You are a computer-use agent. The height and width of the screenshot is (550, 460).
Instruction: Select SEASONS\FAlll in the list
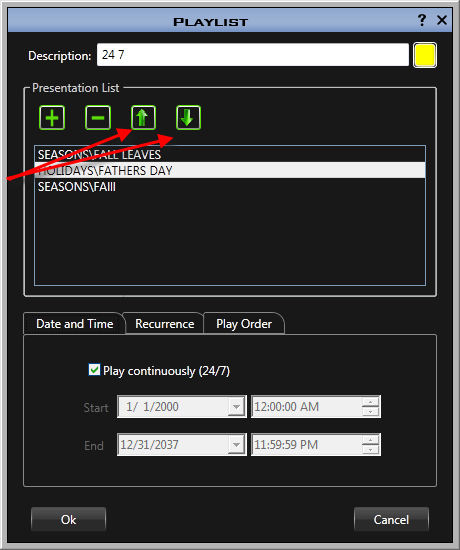click(230, 187)
